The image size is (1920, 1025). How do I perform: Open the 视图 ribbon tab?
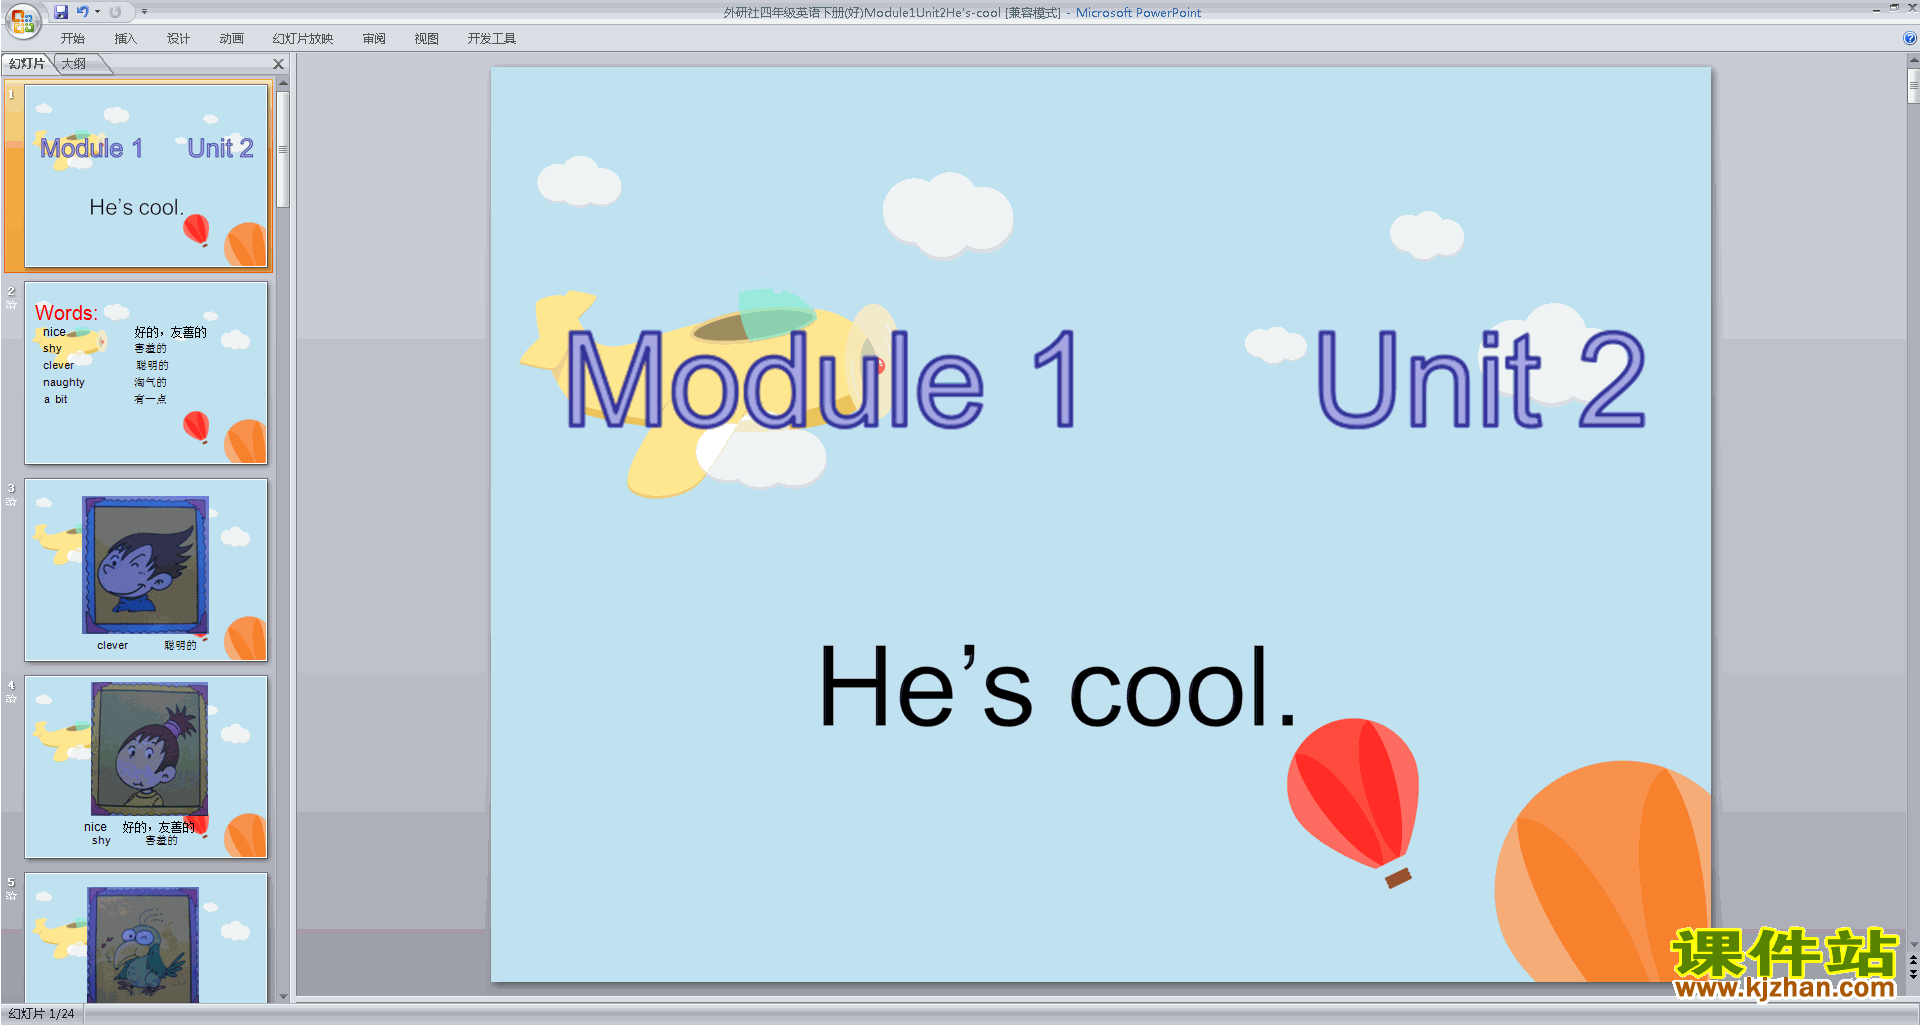pos(427,39)
